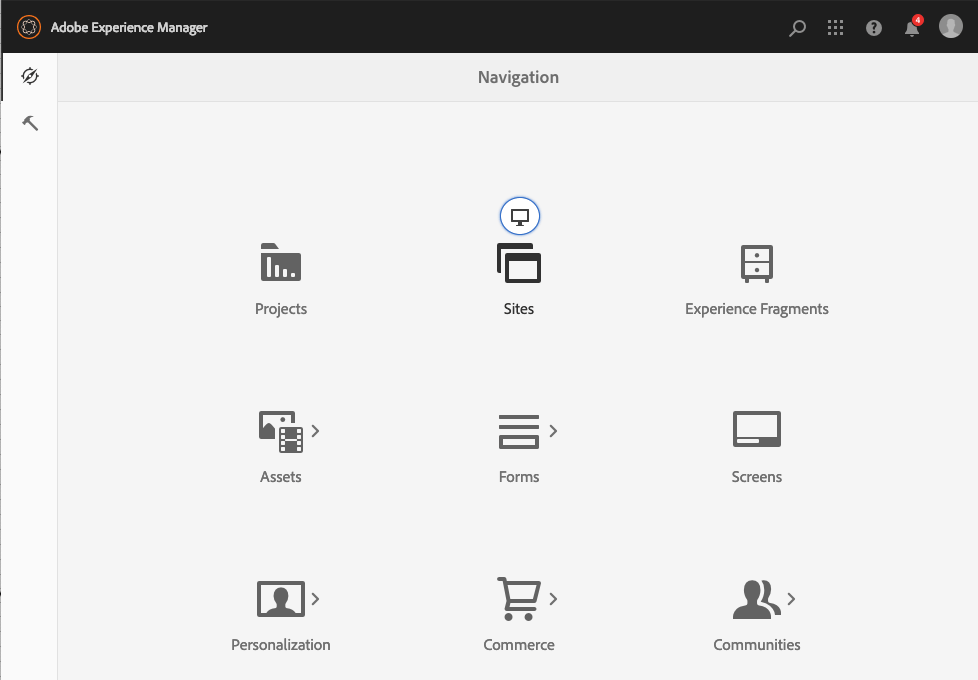This screenshot has height=680, width=978.
Task: Expand the Personalization submenu chevron
Action: [313, 597]
